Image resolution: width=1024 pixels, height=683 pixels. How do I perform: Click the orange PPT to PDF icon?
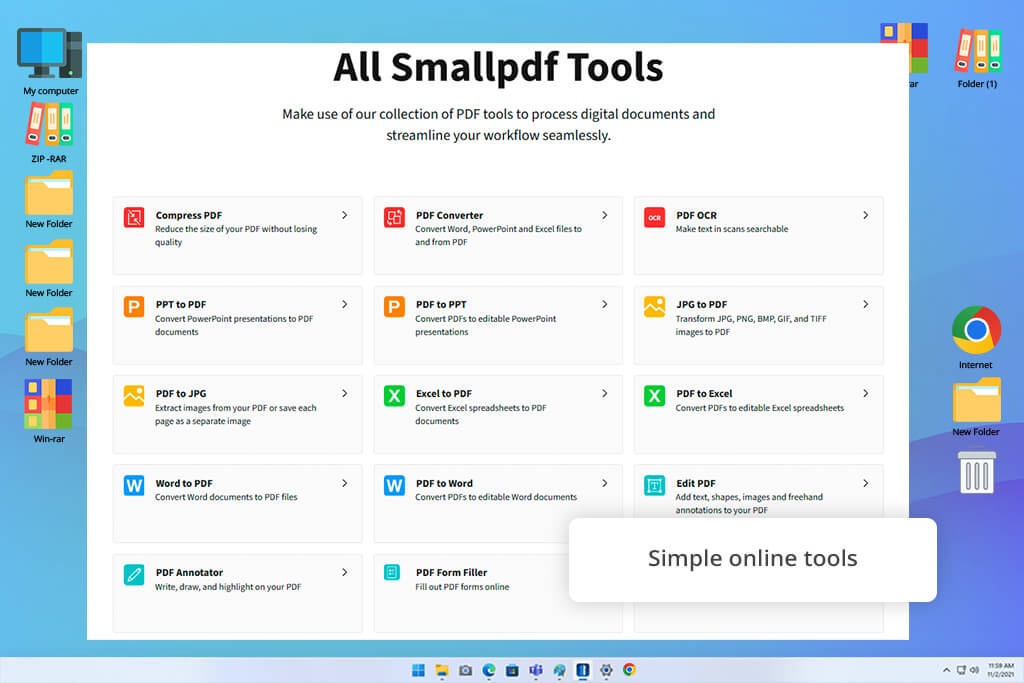coord(134,306)
